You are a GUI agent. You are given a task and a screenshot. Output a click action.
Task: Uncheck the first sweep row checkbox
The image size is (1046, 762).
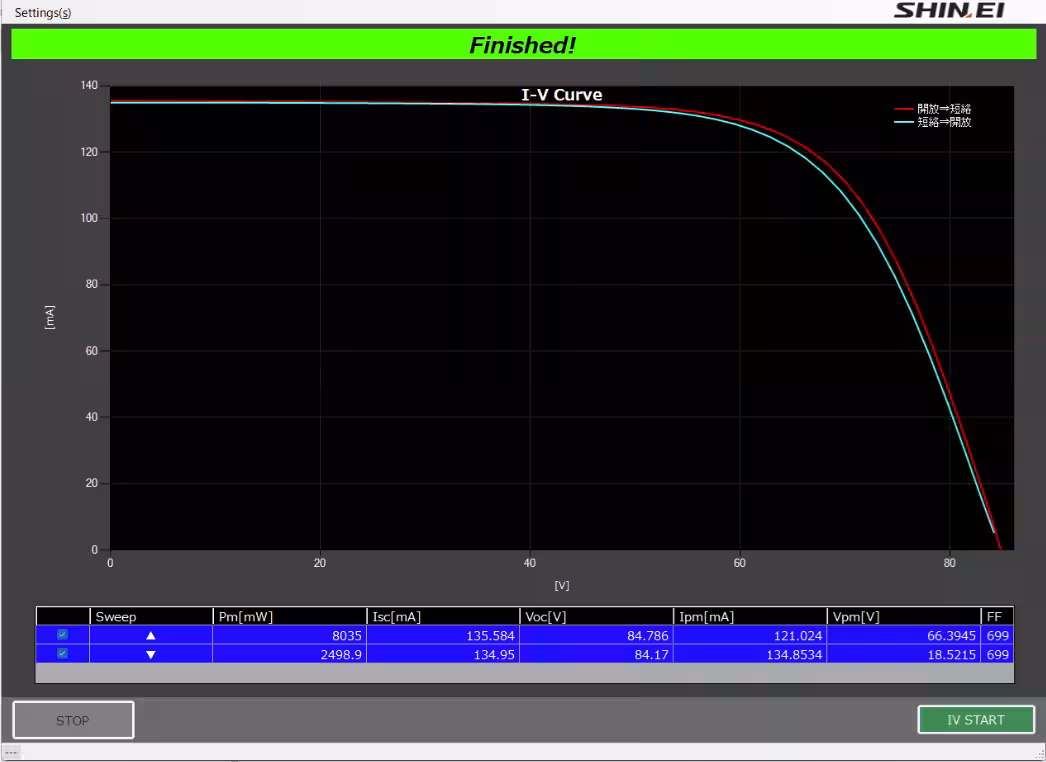[63, 635]
